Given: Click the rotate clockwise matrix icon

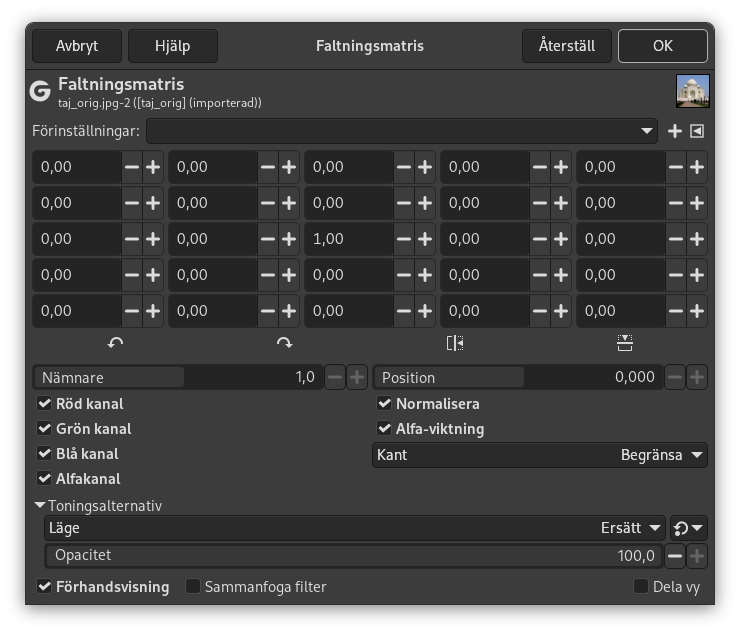Looking at the screenshot, I should pyautogui.click(x=284, y=343).
